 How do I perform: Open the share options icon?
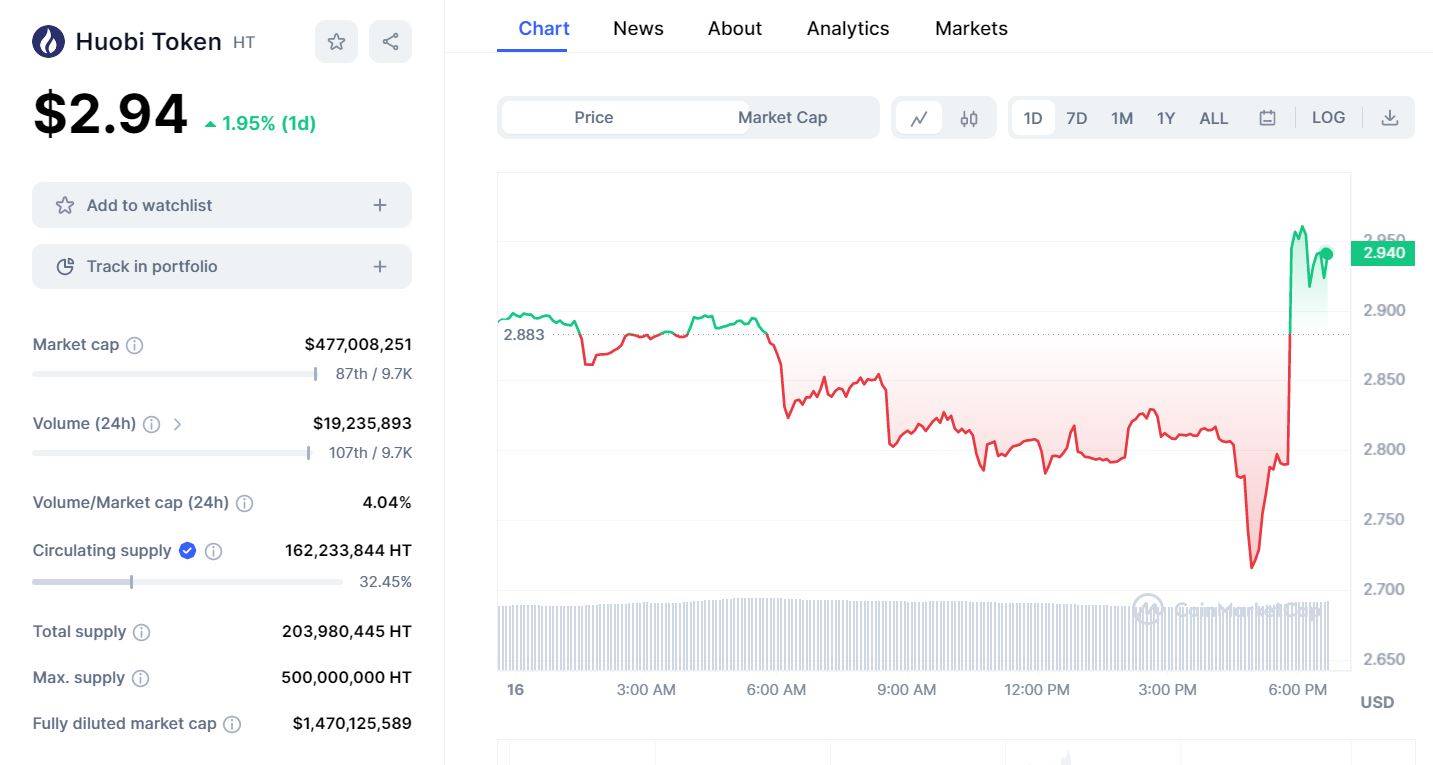[390, 42]
